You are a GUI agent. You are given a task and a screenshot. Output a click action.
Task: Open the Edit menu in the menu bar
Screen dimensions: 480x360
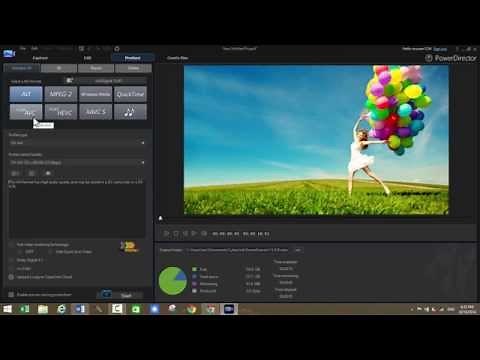pos(34,48)
